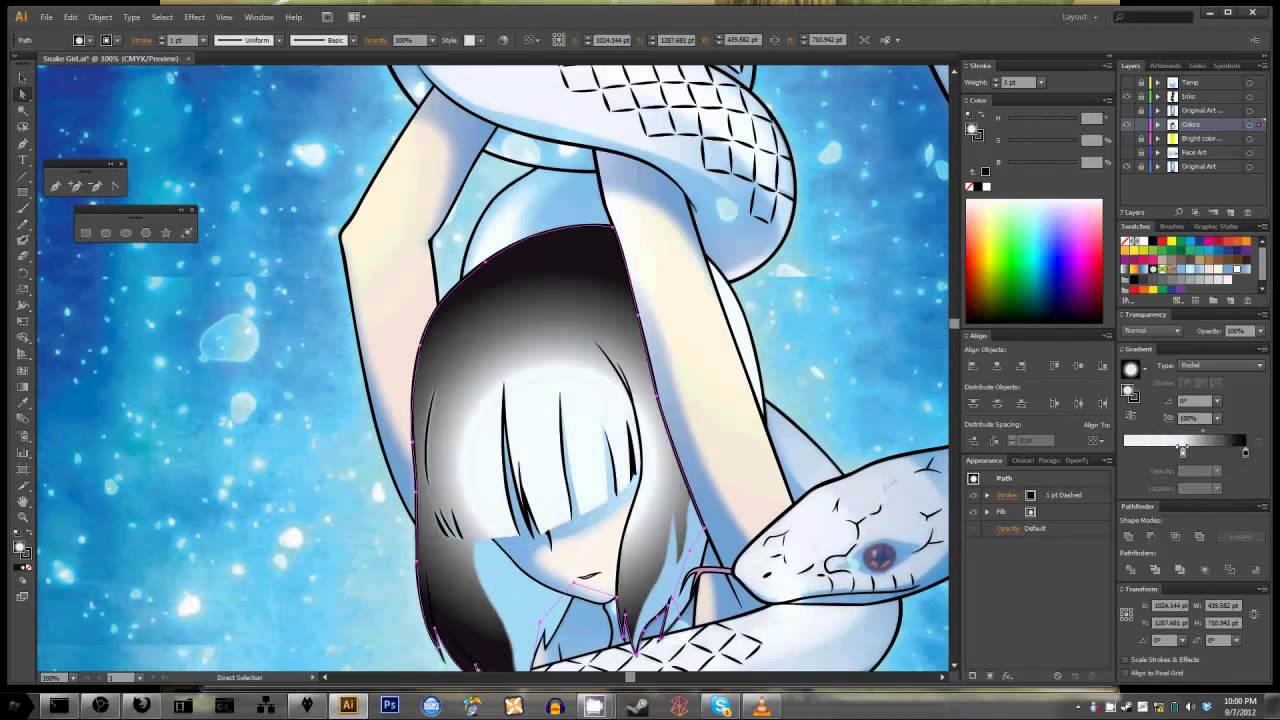
Task: Click the X position field in the Transform panel
Action: point(1171,606)
